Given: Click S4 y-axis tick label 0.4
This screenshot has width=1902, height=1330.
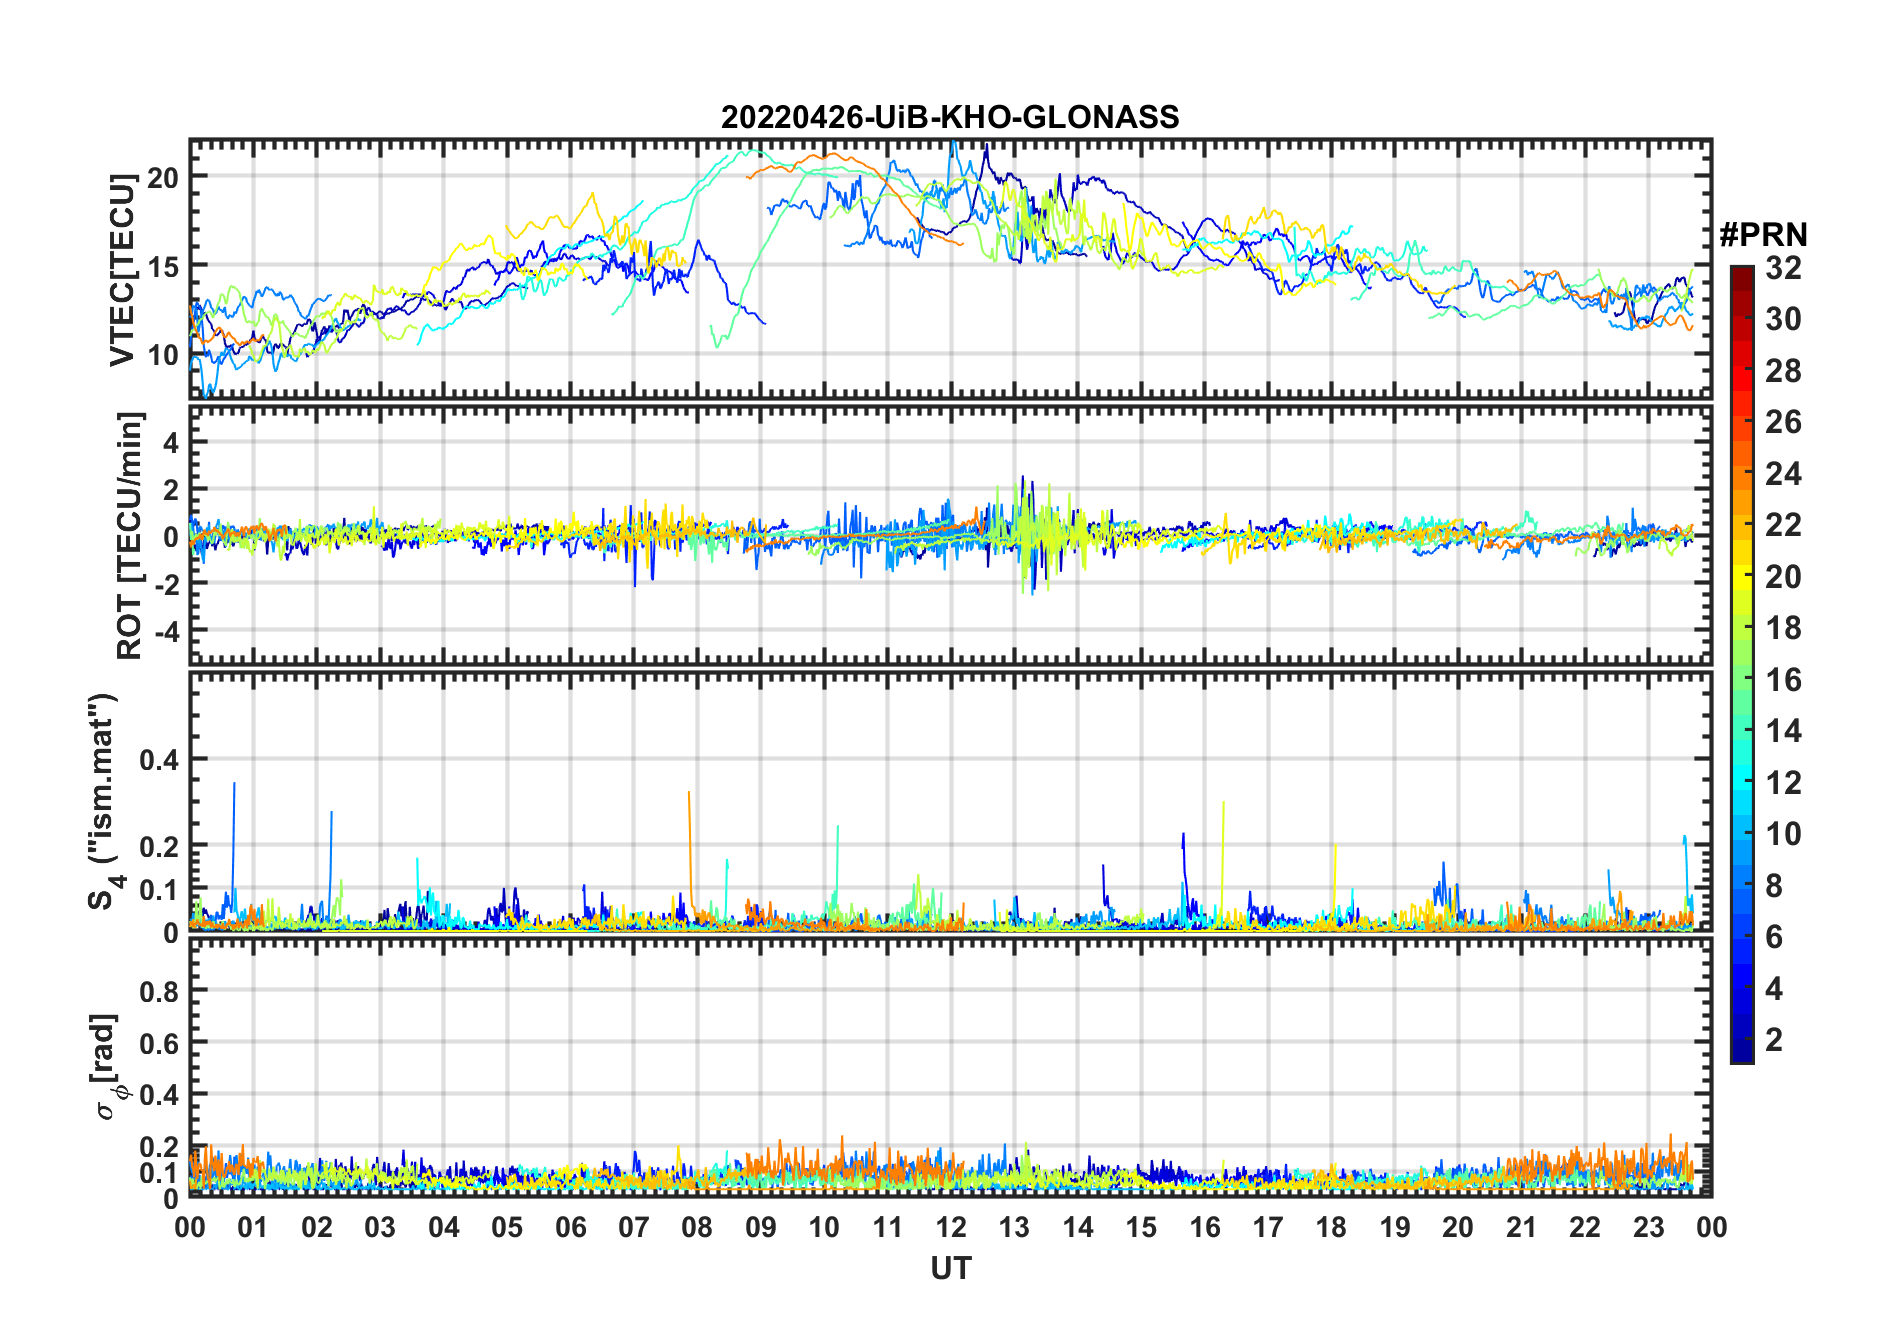Looking at the screenshot, I should pos(159,760).
